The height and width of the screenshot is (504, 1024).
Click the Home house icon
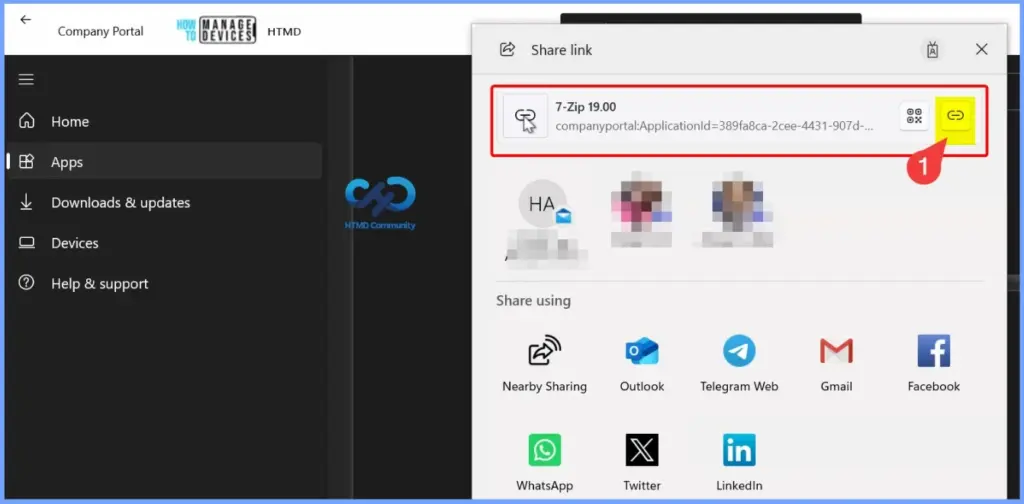pos(26,121)
